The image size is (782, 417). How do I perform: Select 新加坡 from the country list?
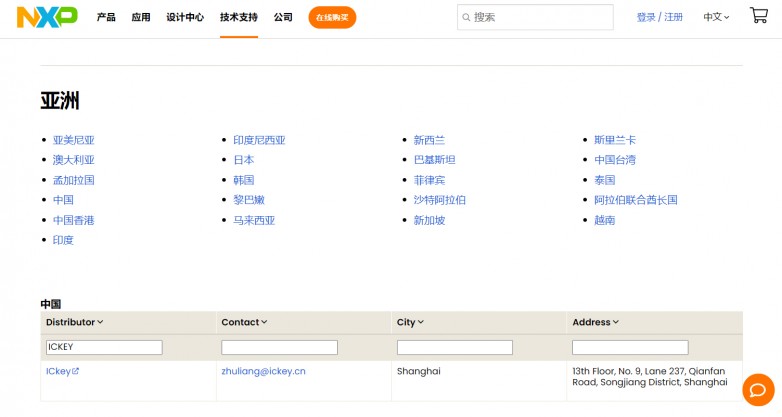pos(429,220)
